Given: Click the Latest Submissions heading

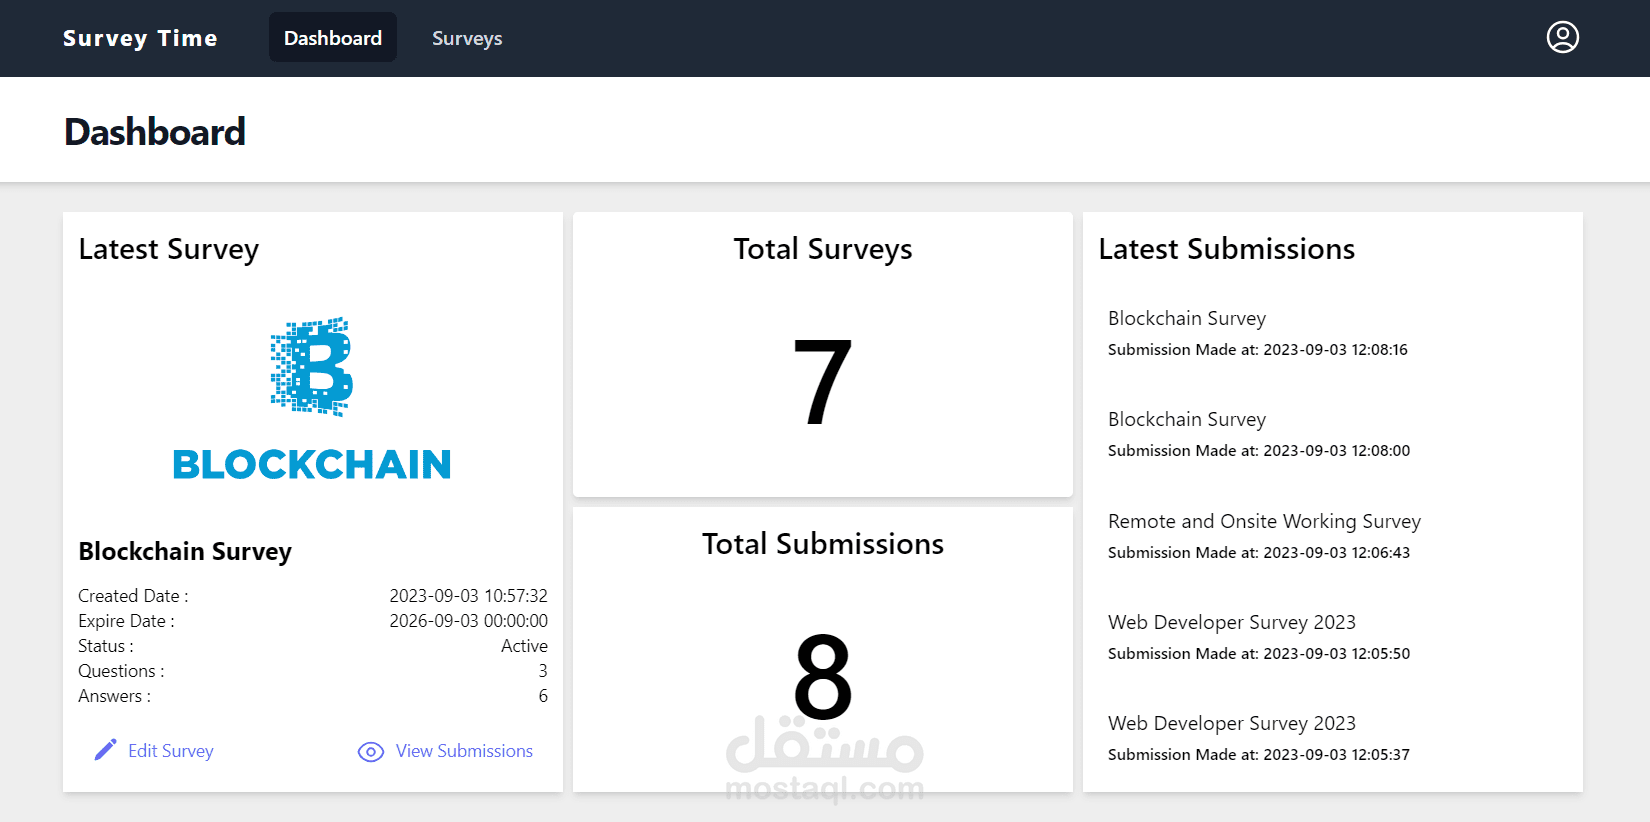Looking at the screenshot, I should click(x=1227, y=249).
